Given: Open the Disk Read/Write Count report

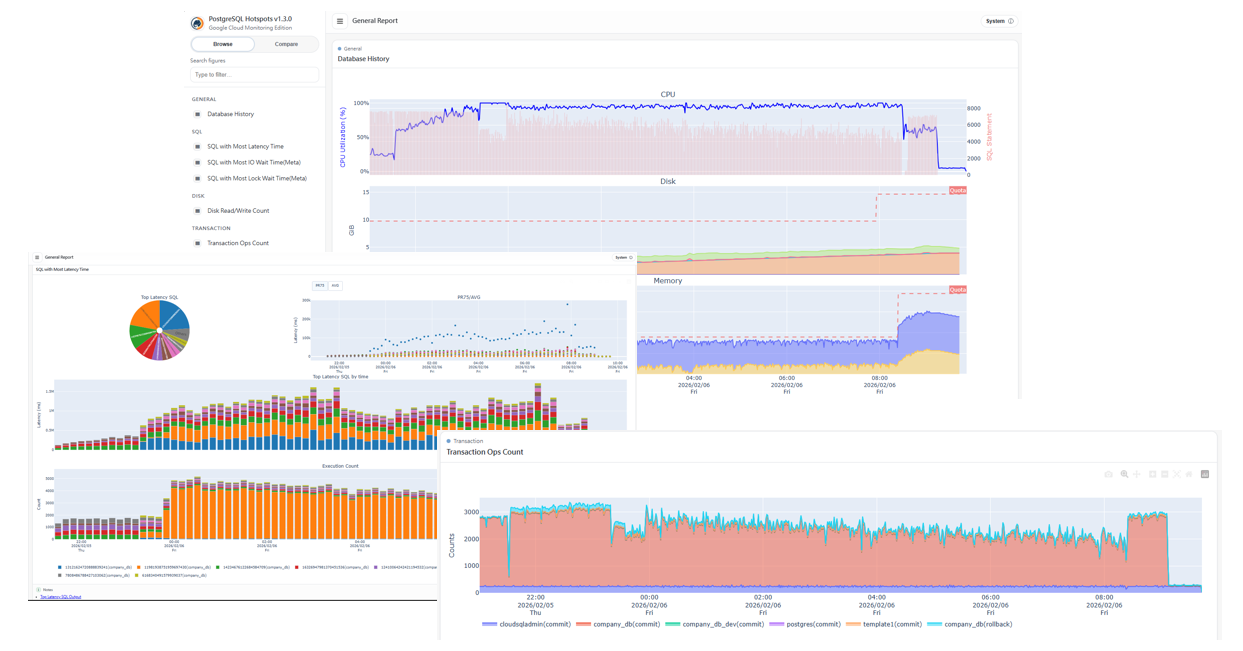Looking at the screenshot, I should [x=237, y=210].
